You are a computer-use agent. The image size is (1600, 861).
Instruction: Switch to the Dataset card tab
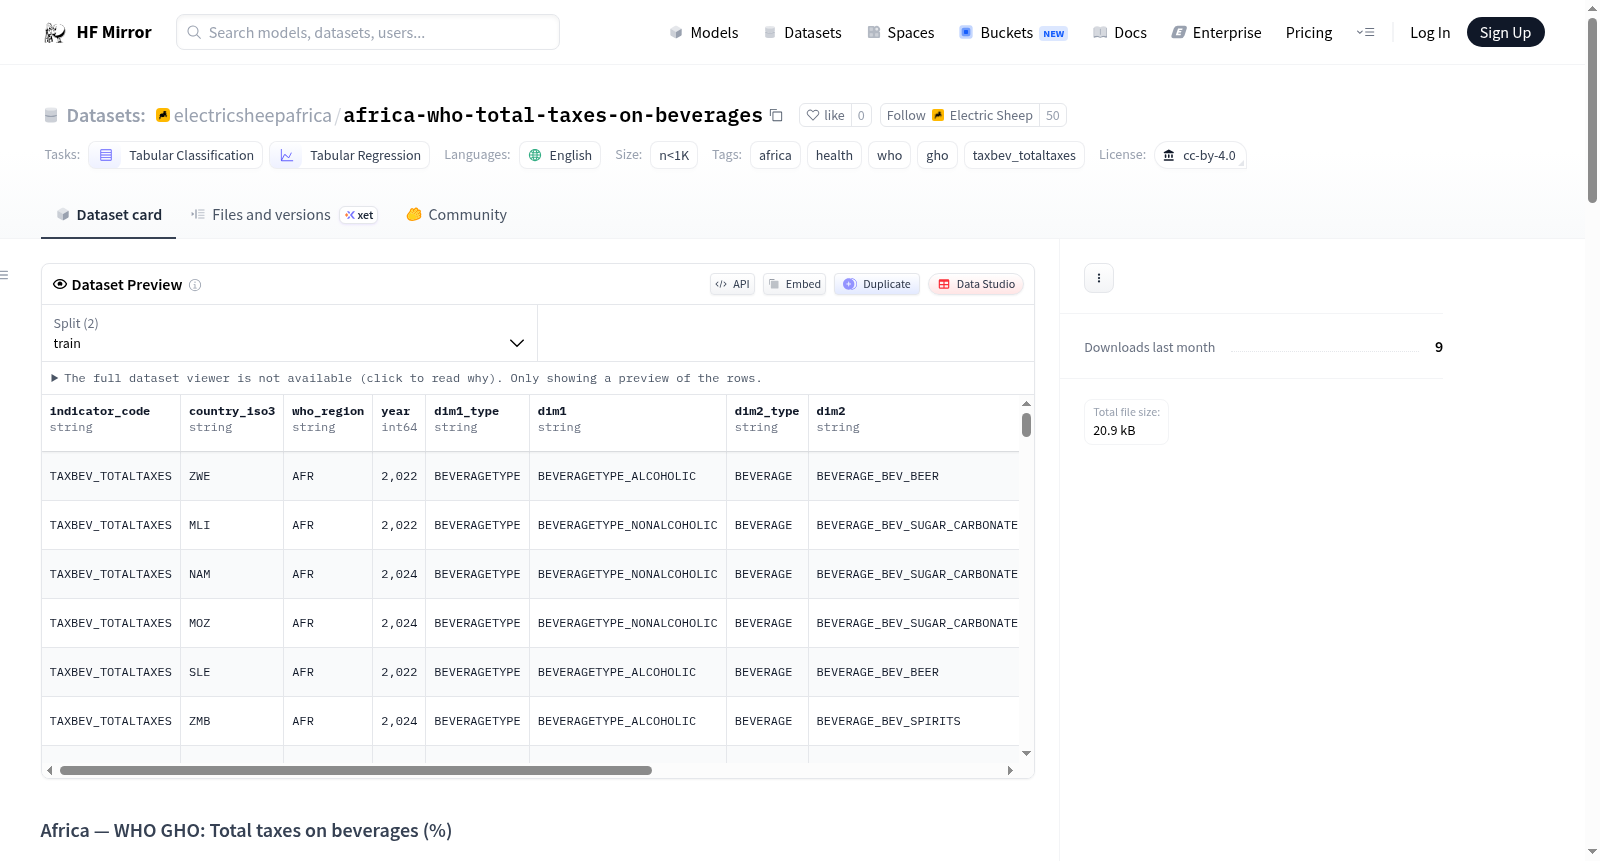point(108,215)
